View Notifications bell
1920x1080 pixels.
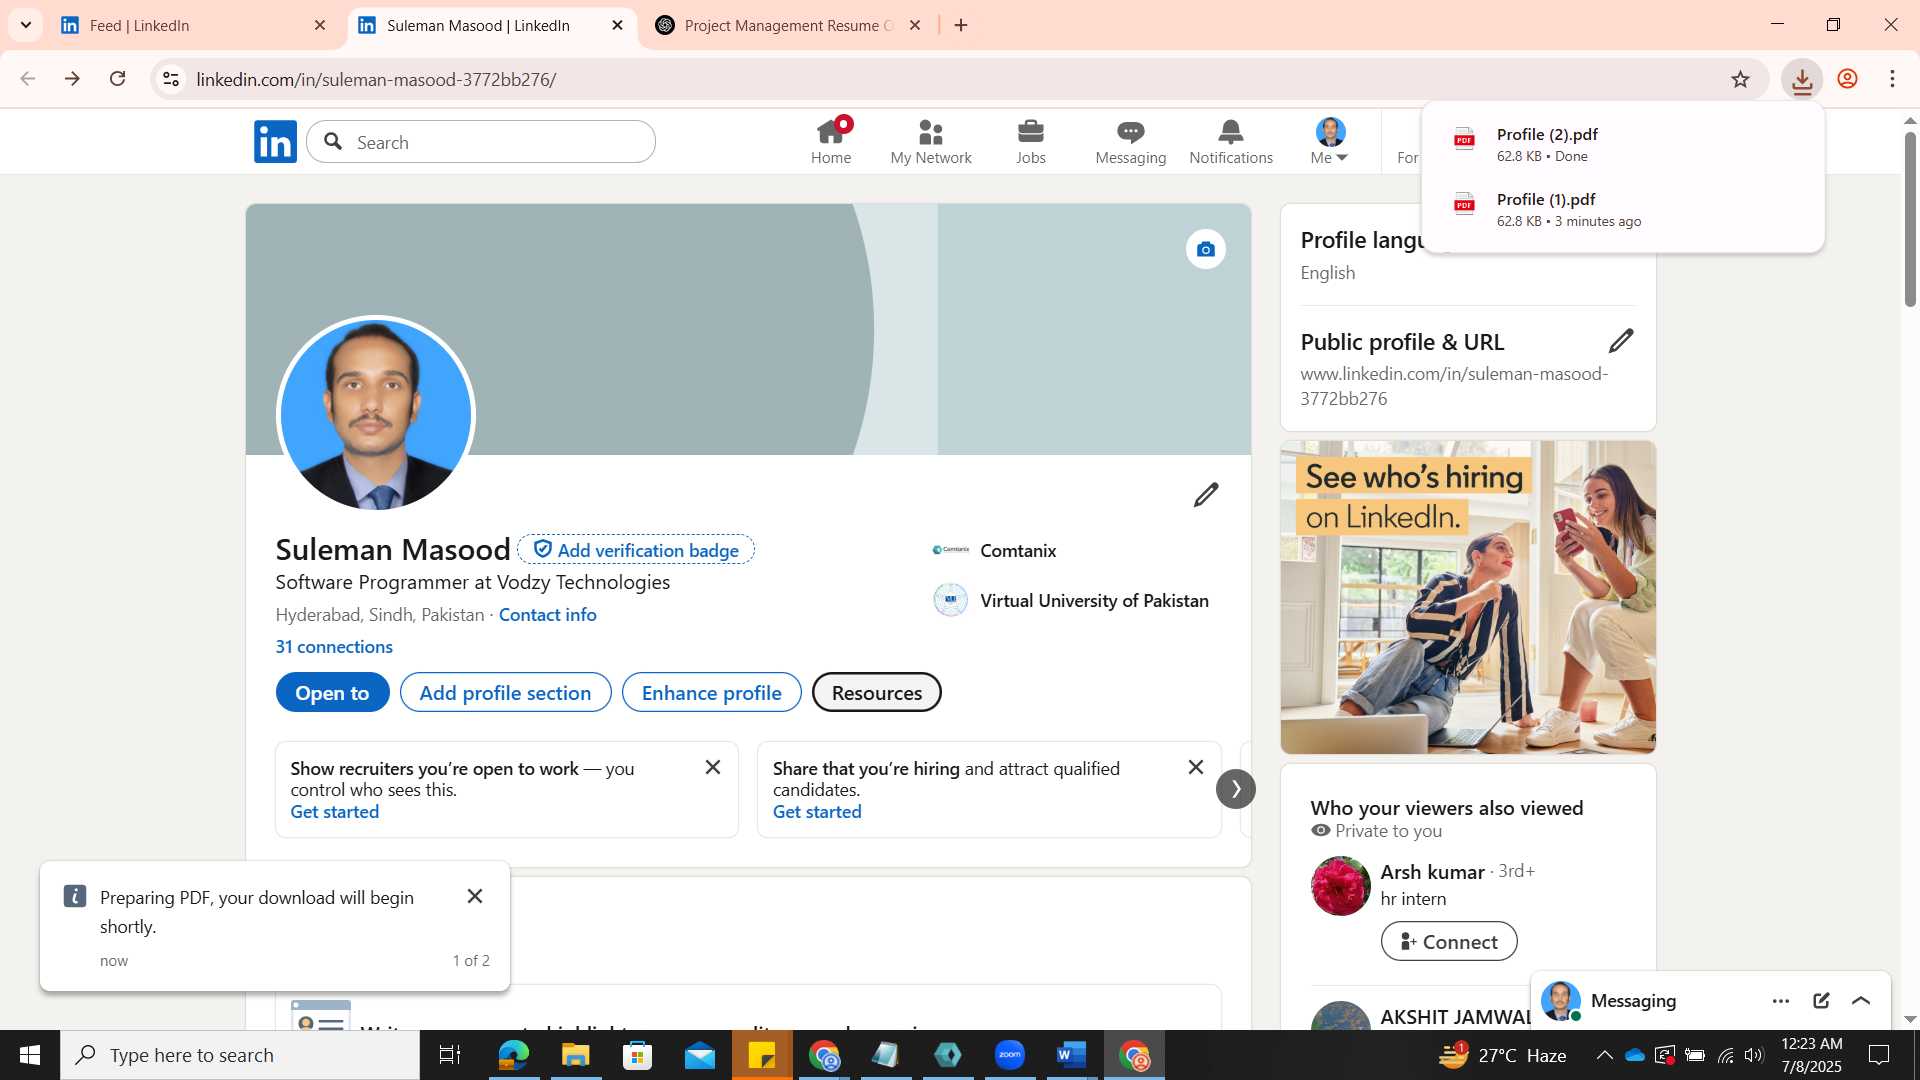click(x=1231, y=142)
